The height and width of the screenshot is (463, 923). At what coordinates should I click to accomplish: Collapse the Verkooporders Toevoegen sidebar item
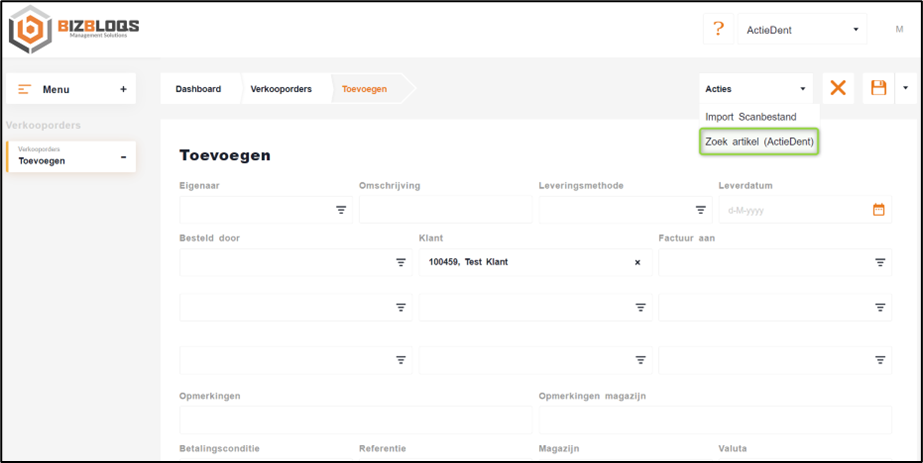coord(123,156)
